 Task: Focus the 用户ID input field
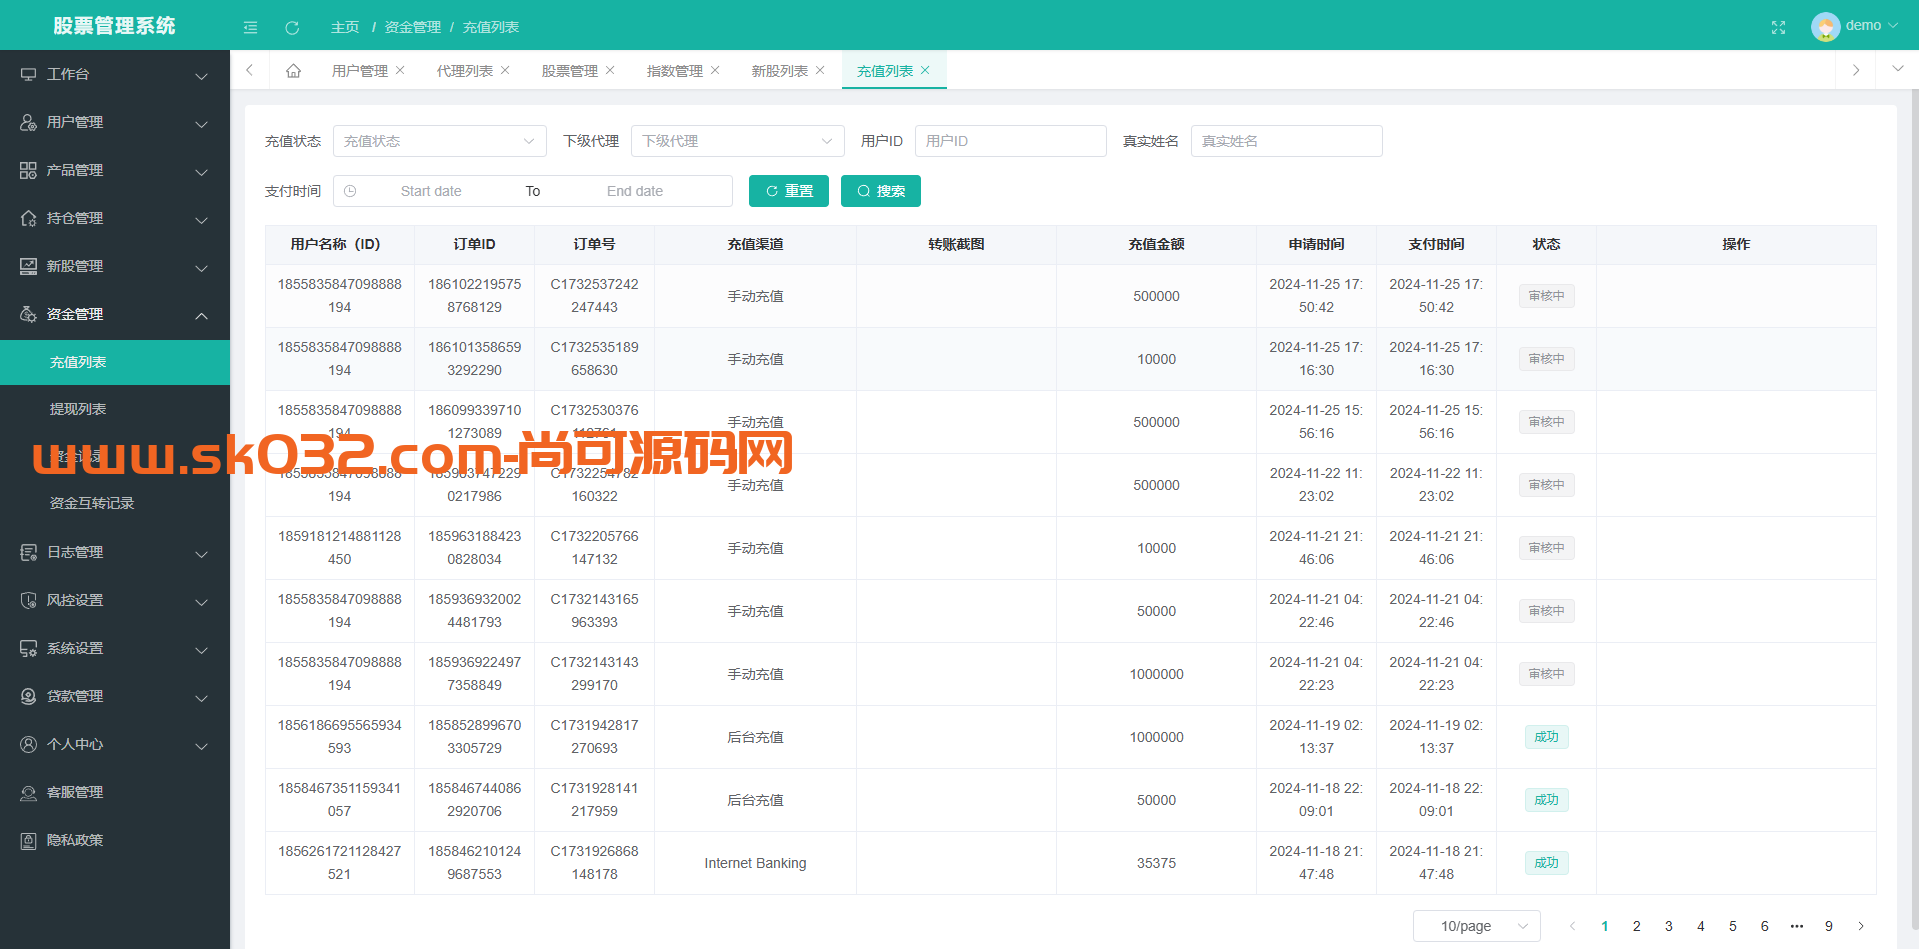(x=1011, y=141)
